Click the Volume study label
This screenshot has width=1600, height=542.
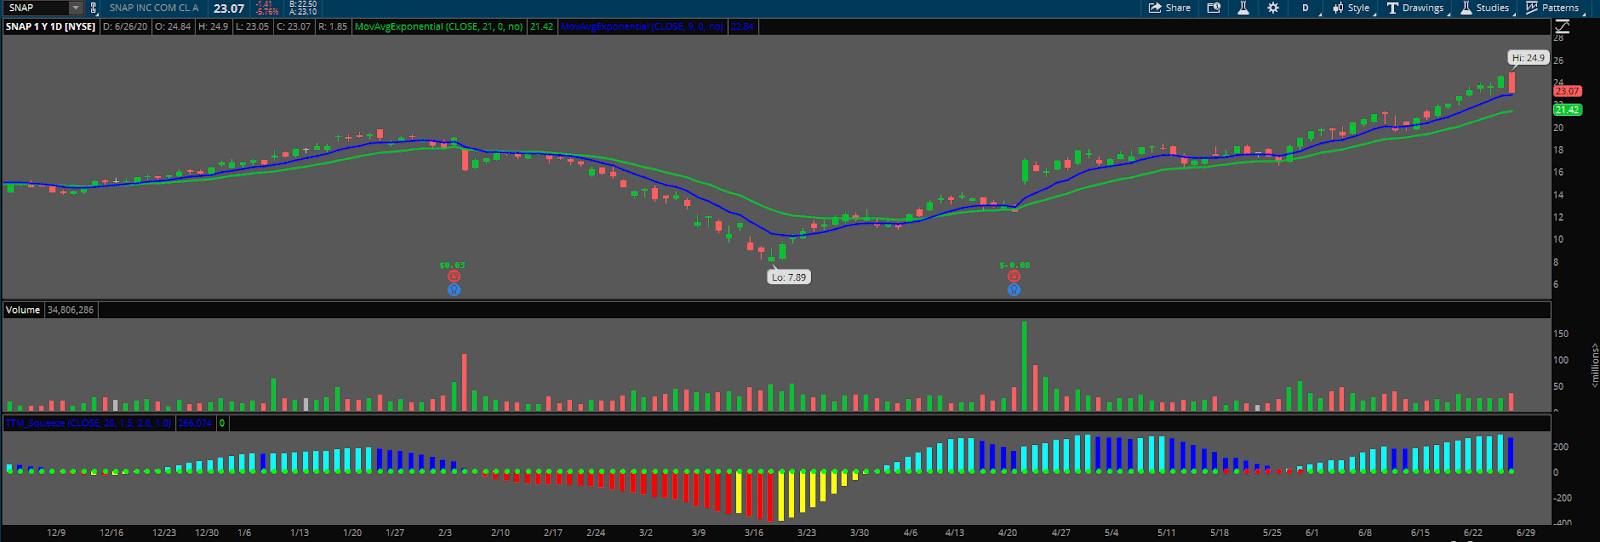23,310
